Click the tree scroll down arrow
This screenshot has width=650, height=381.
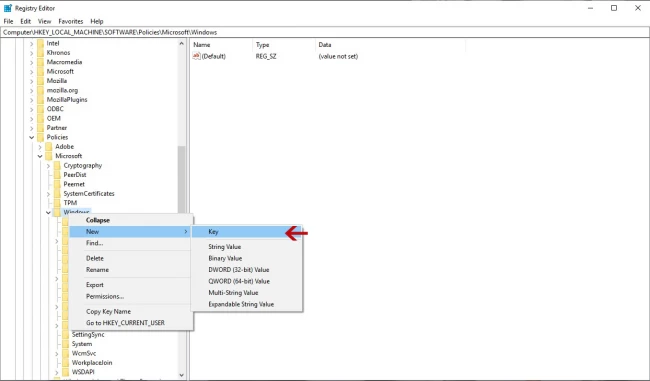[x=182, y=375]
